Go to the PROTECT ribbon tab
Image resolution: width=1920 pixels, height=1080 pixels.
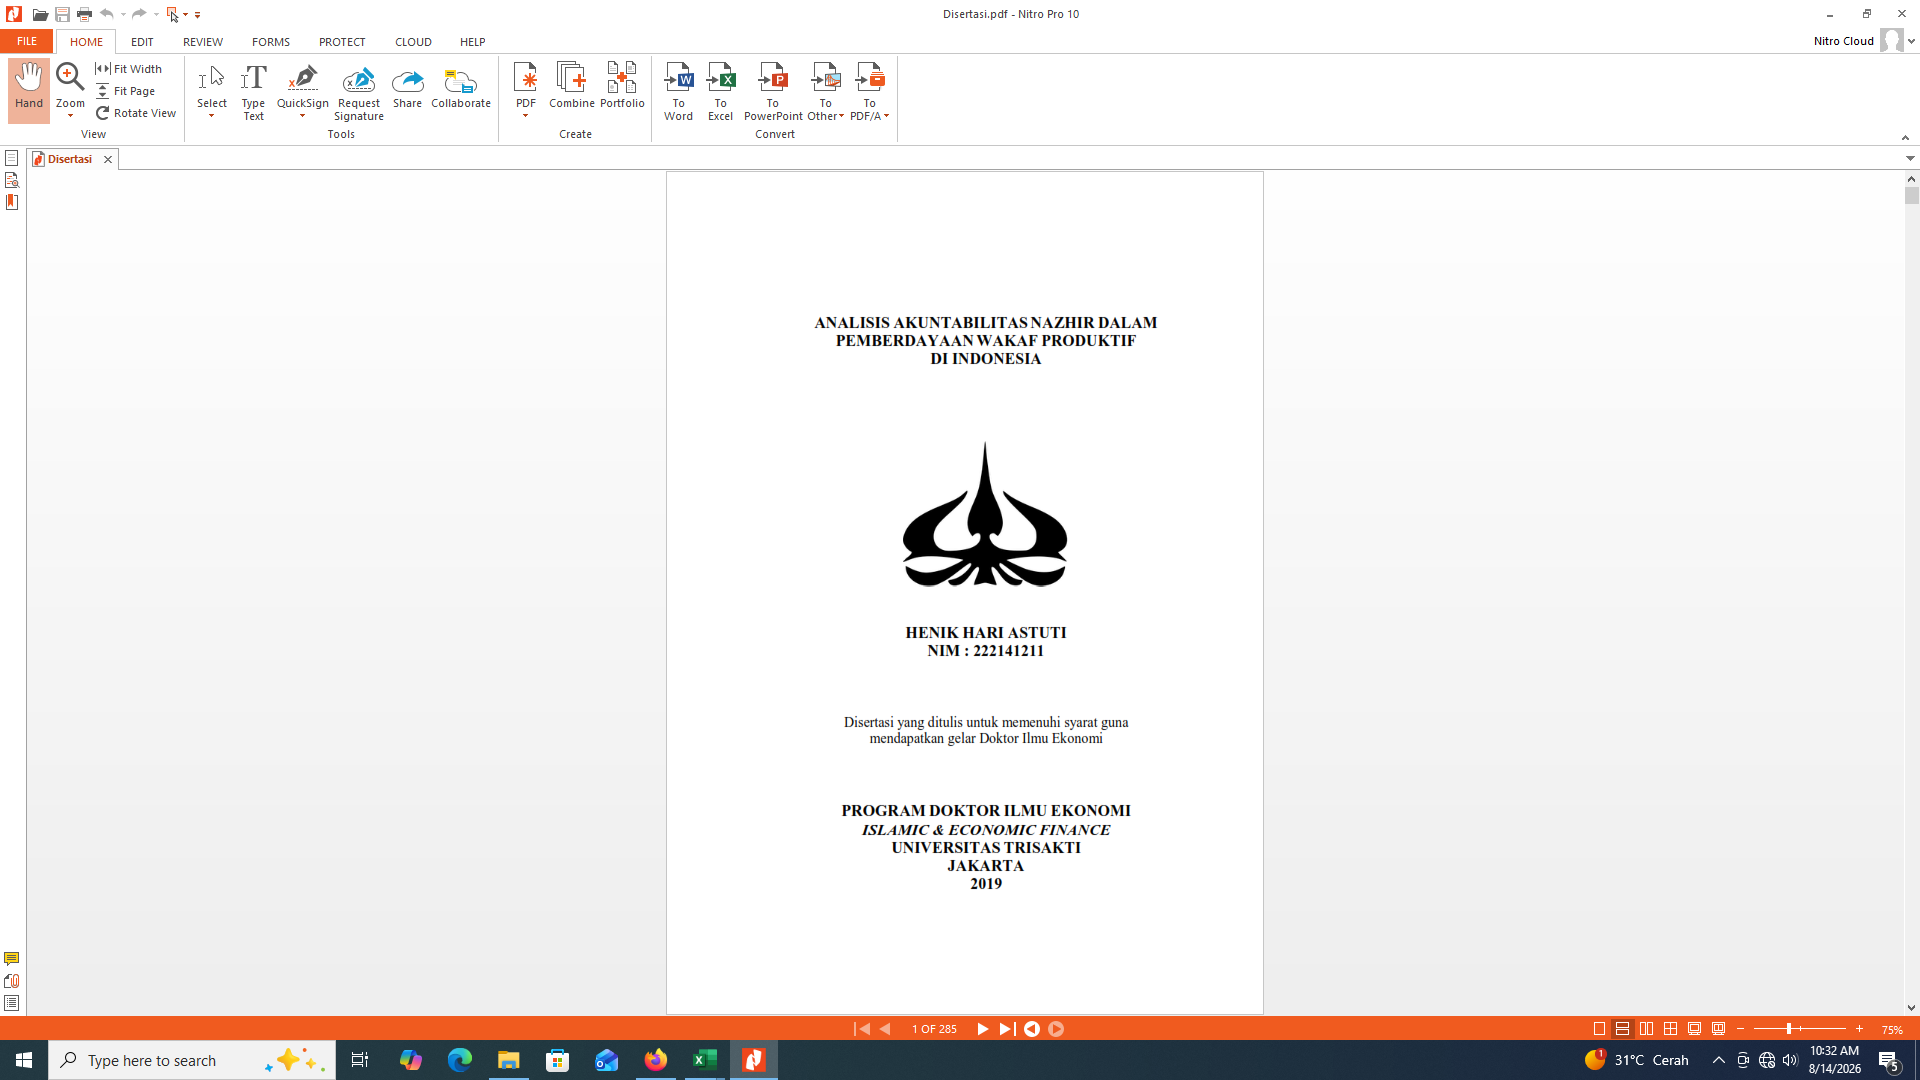click(342, 42)
